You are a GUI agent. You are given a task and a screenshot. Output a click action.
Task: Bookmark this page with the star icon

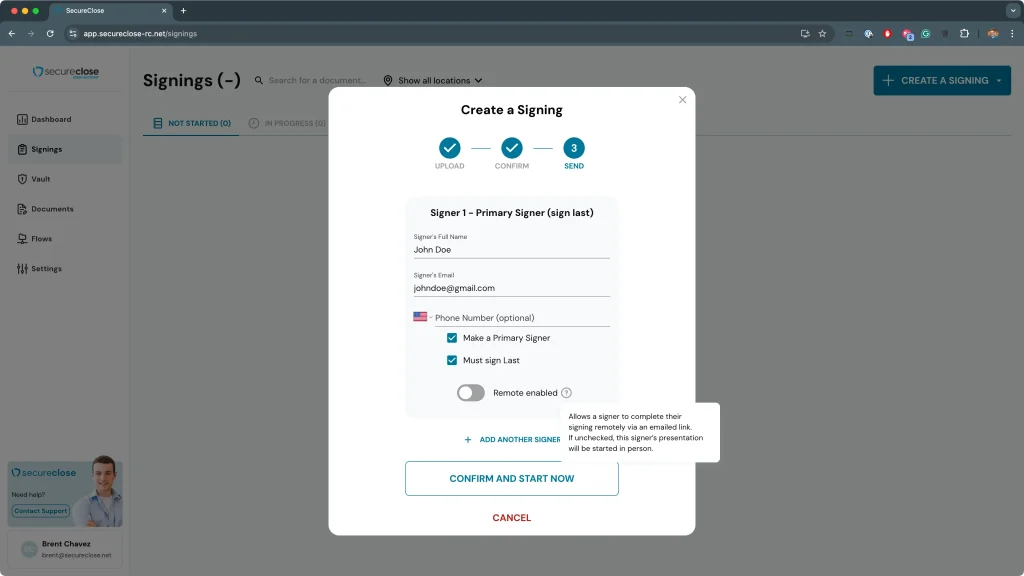pos(823,33)
